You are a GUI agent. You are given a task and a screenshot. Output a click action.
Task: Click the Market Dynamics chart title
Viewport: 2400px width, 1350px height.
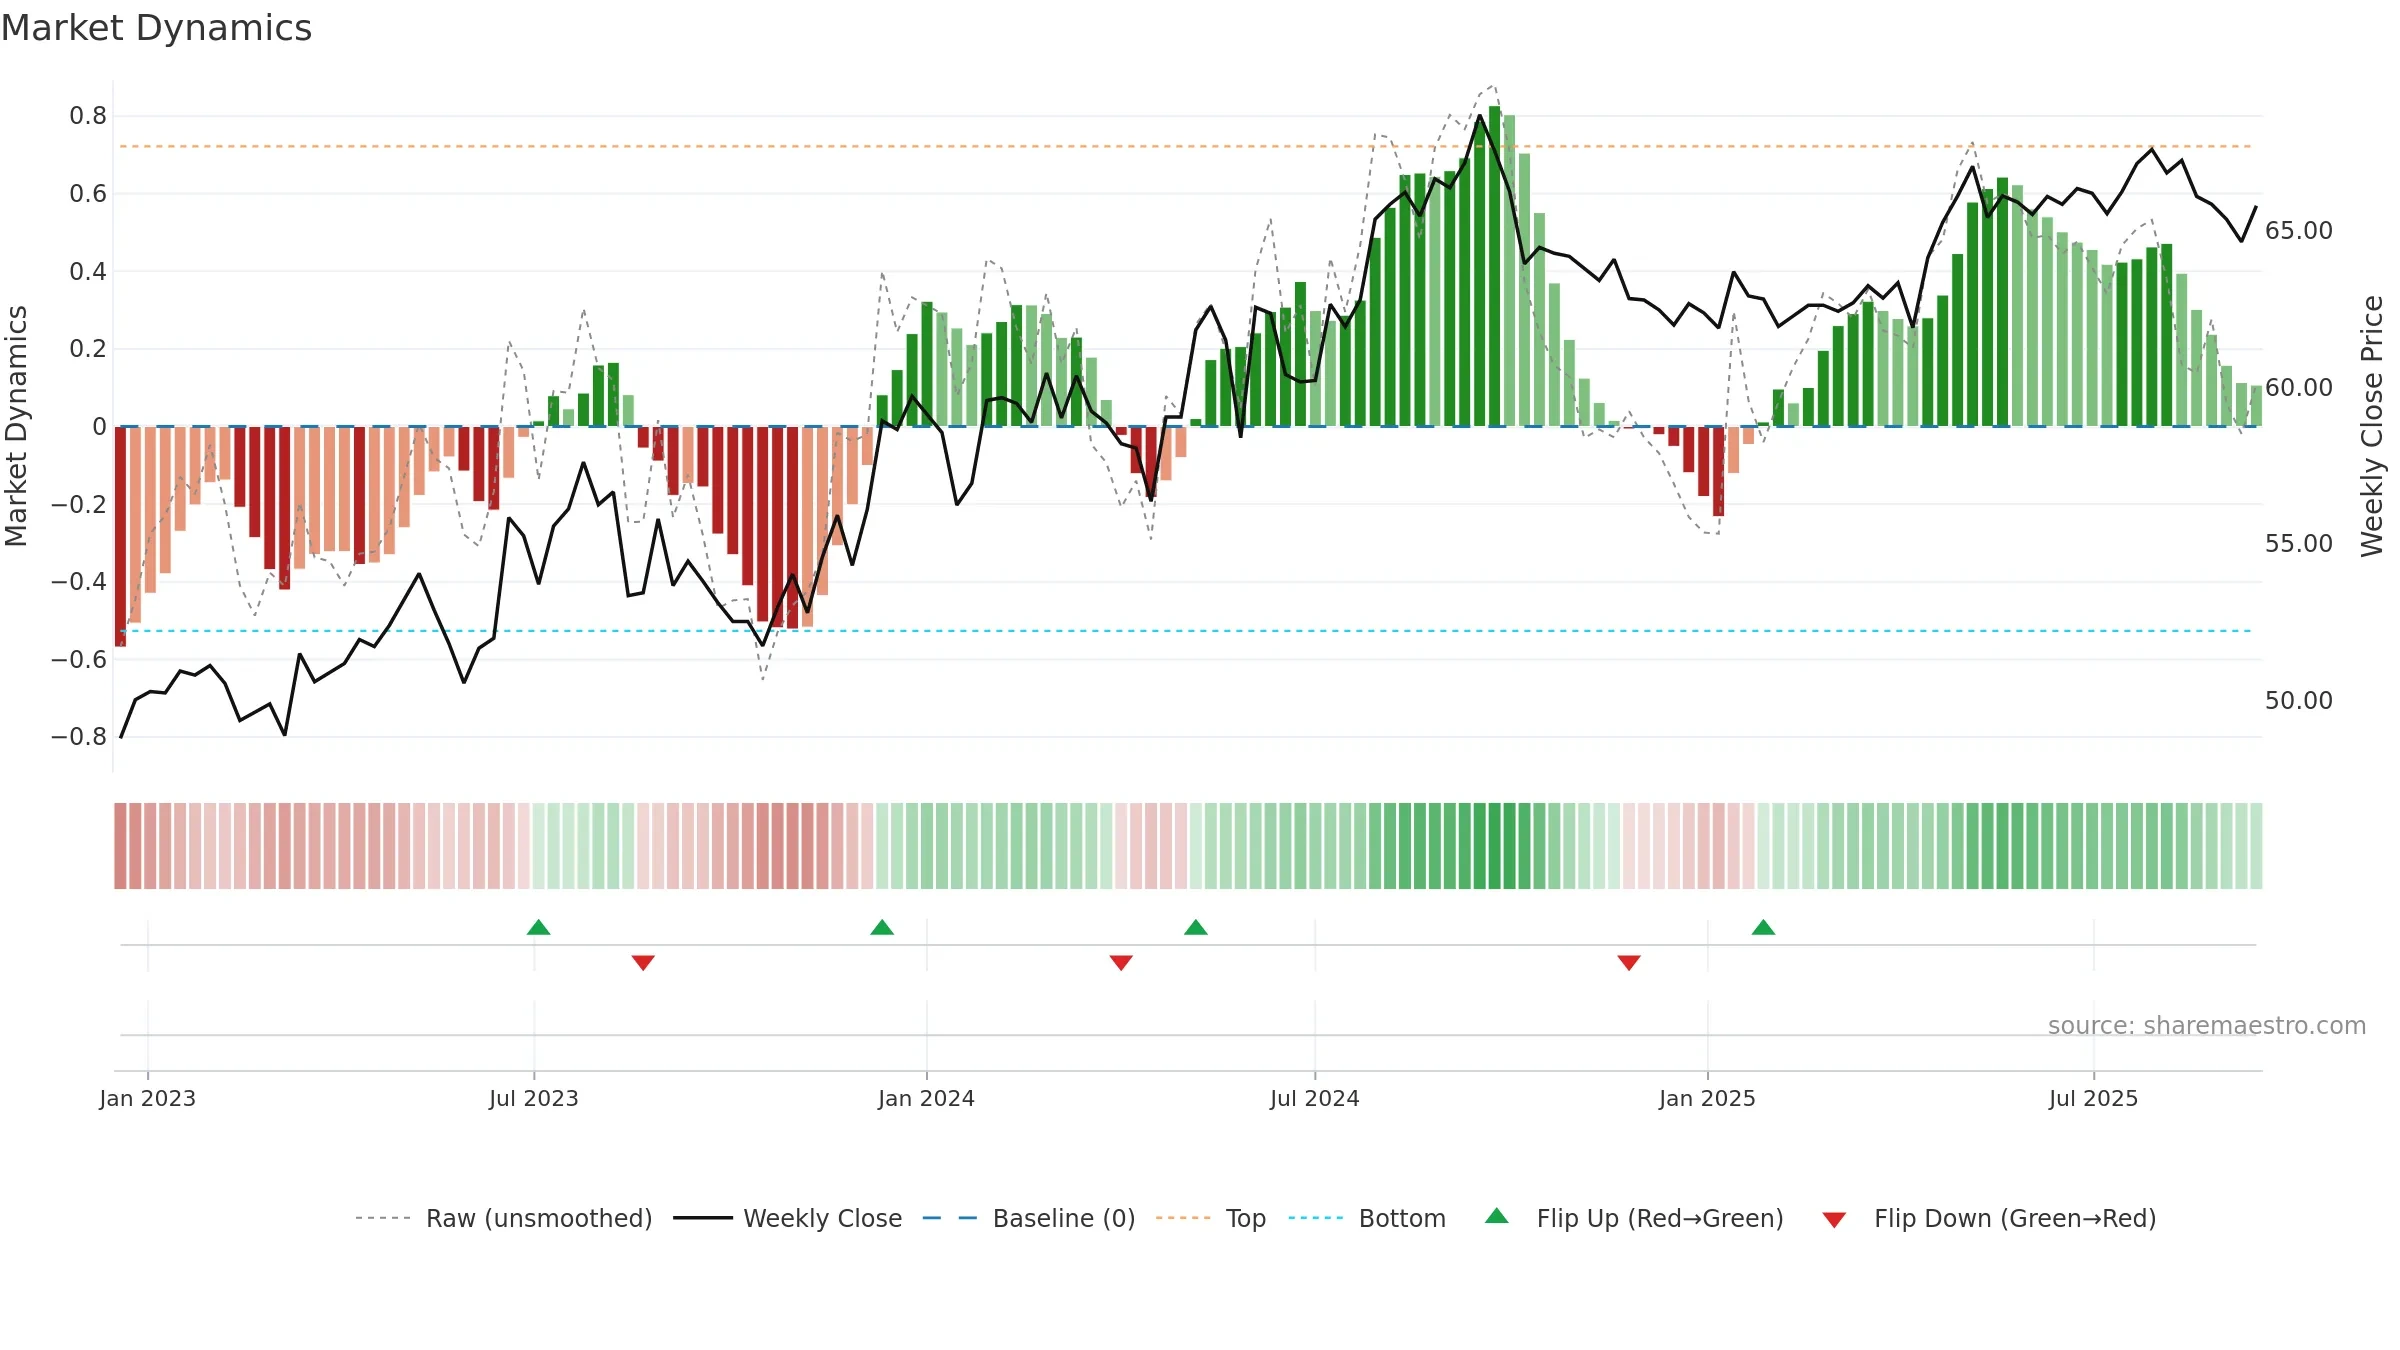tap(156, 28)
